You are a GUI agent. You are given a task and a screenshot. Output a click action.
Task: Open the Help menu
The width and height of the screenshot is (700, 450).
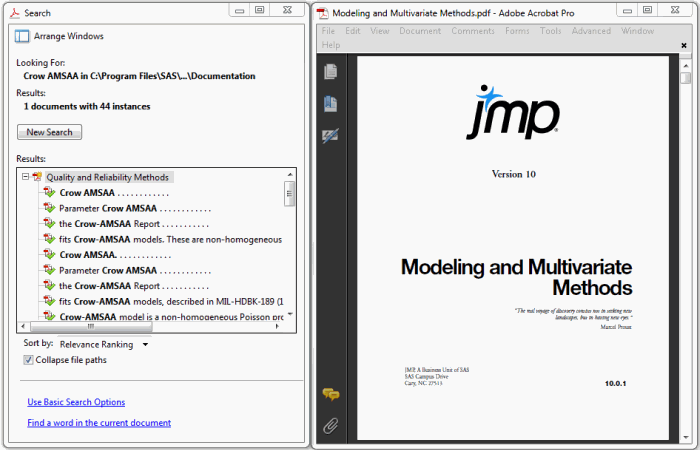coord(331,45)
